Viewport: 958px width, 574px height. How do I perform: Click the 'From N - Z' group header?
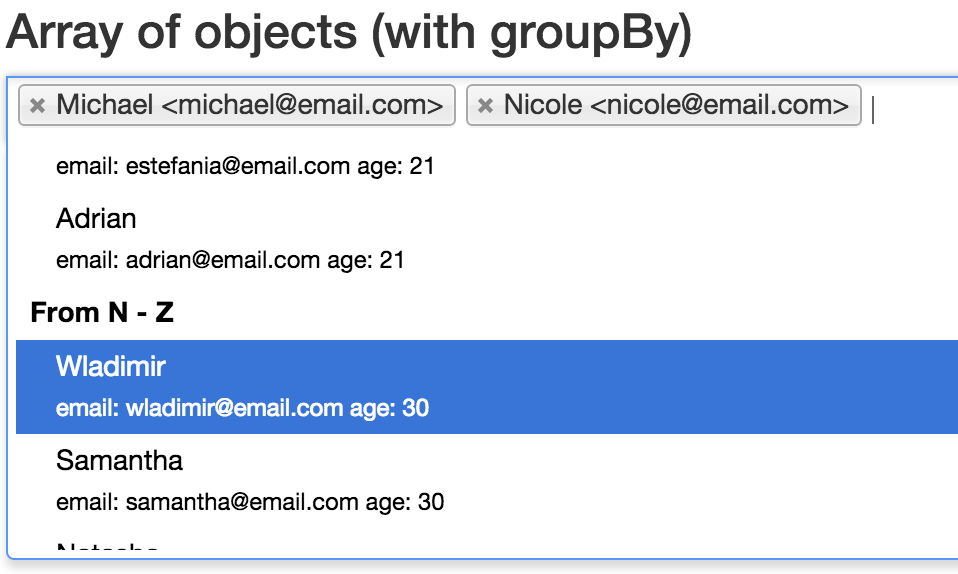[x=102, y=313]
